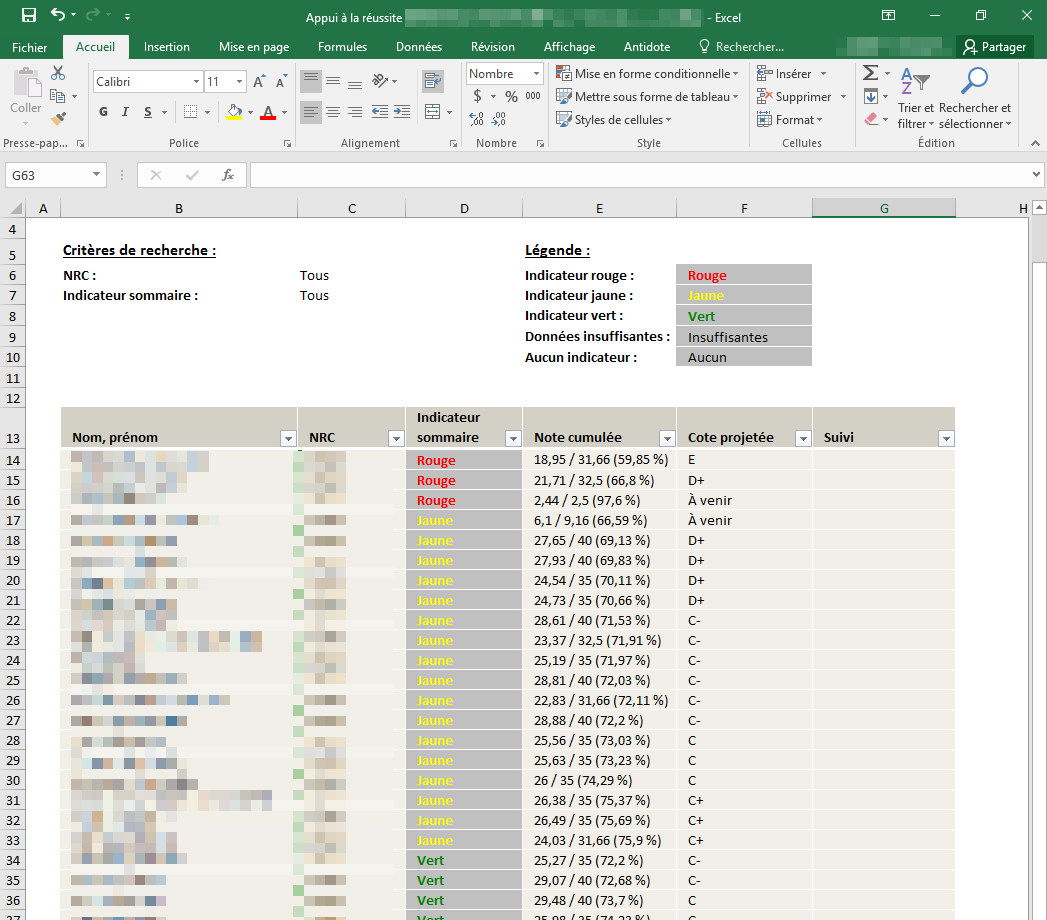
Task: Click Mettre sous forme de tableau
Action: point(648,96)
